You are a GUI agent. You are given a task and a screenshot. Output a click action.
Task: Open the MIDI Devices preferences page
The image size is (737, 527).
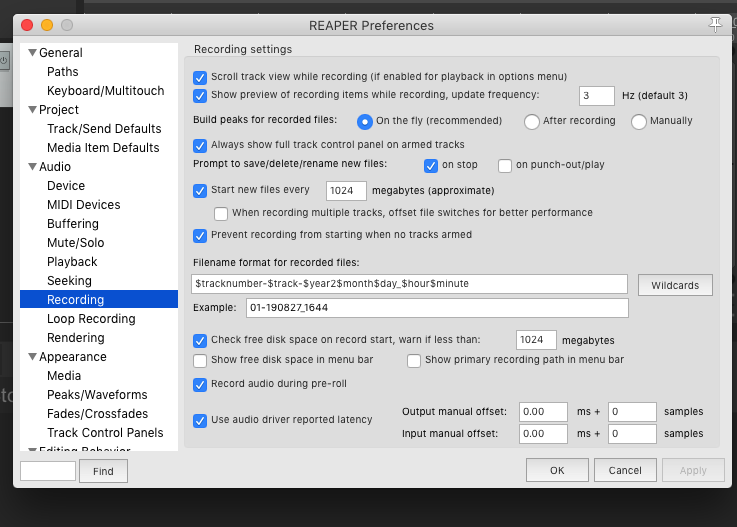[83, 205]
